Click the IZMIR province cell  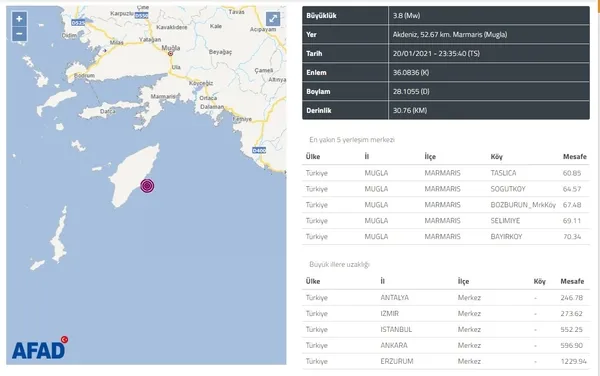point(389,314)
